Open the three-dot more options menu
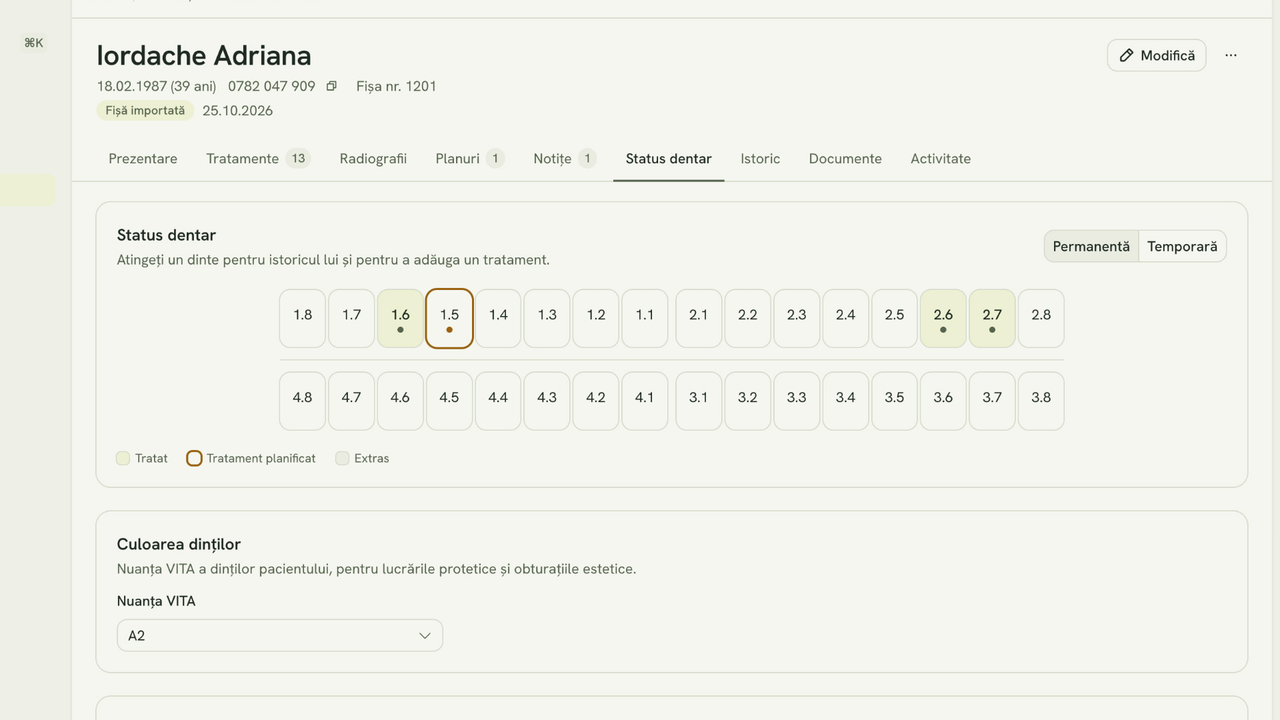This screenshot has height=720, width=1280. [x=1231, y=55]
